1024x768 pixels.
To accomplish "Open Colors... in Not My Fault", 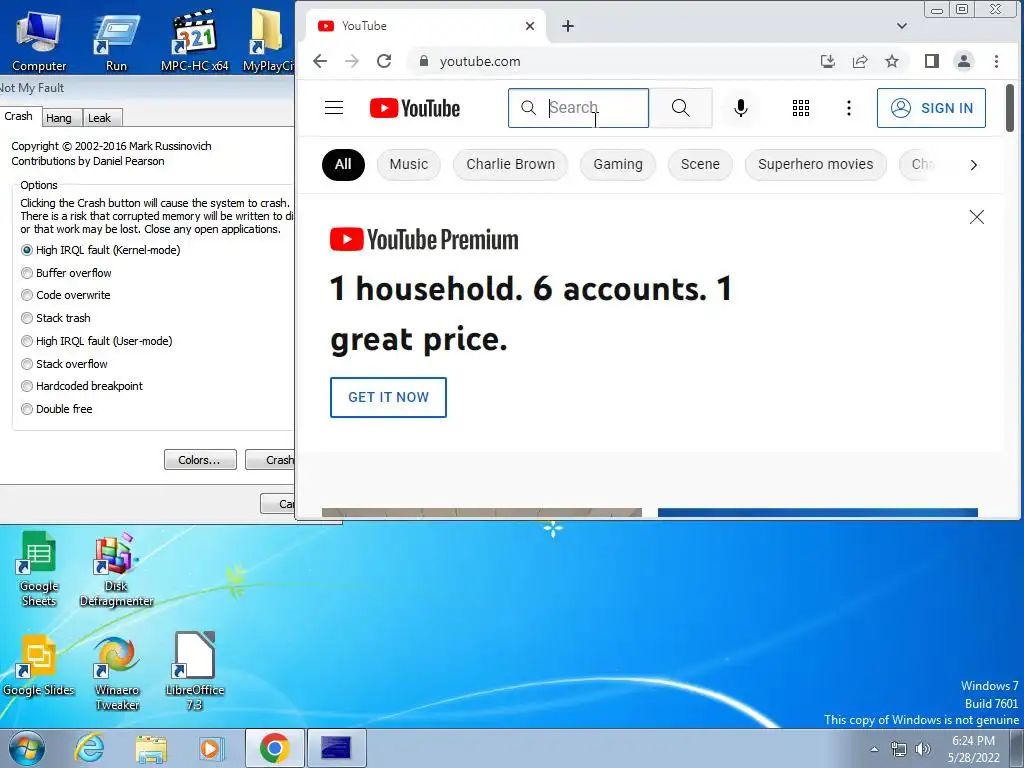I will click(x=199, y=460).
